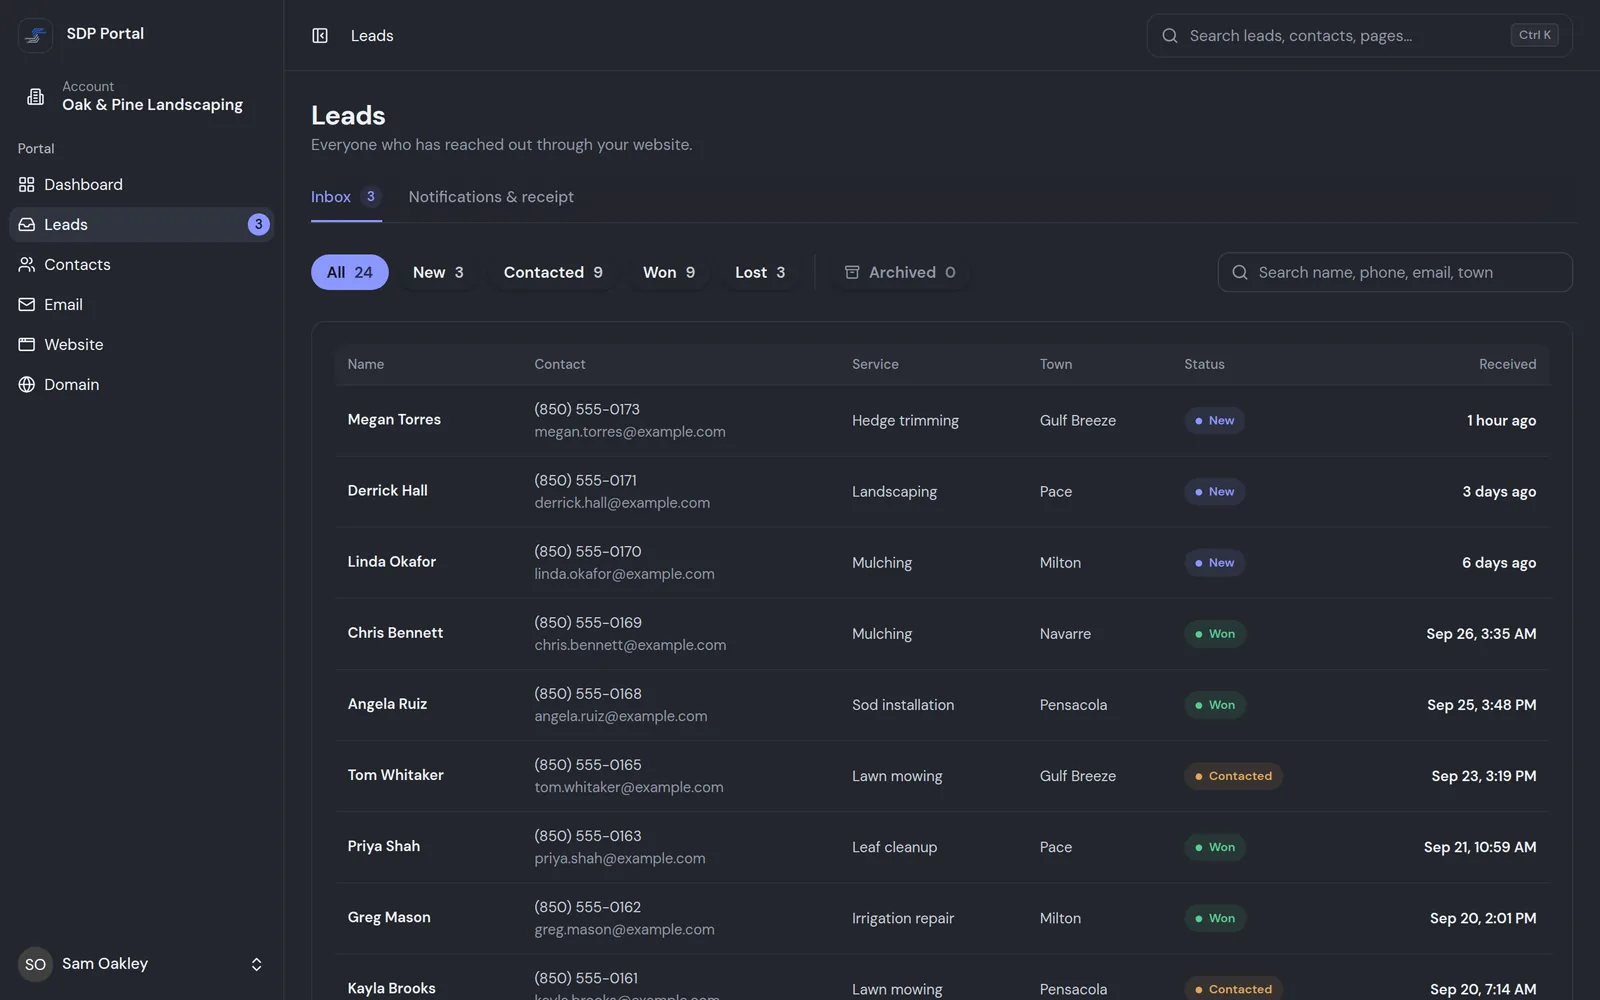The height and width of the screenshot is (1000, 1600).
Task: Click the SDP Portal logo icon
Action: tap(35, 35)
